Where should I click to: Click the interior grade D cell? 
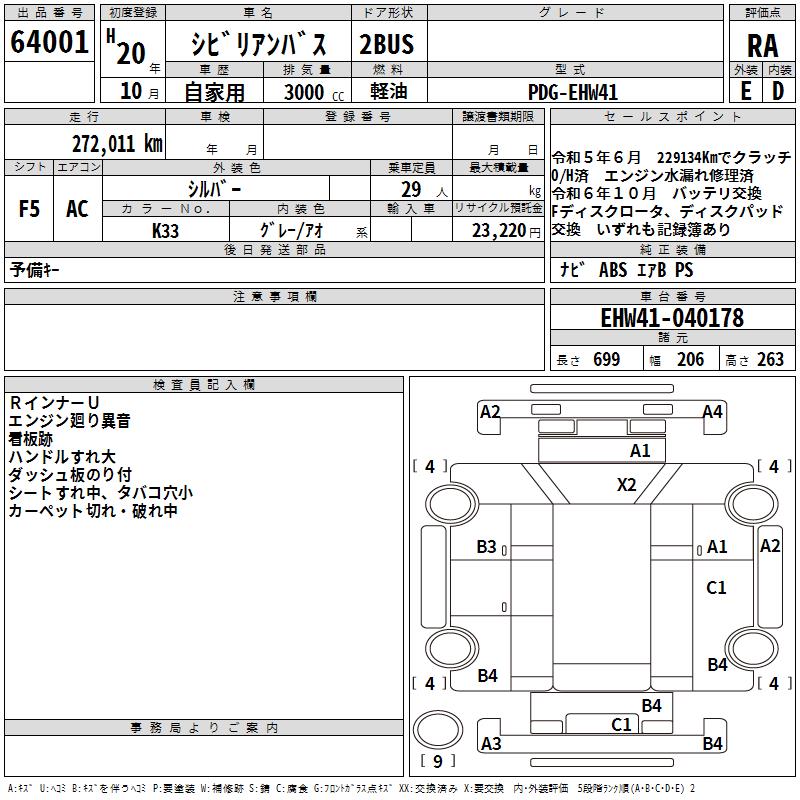[778, 91]
